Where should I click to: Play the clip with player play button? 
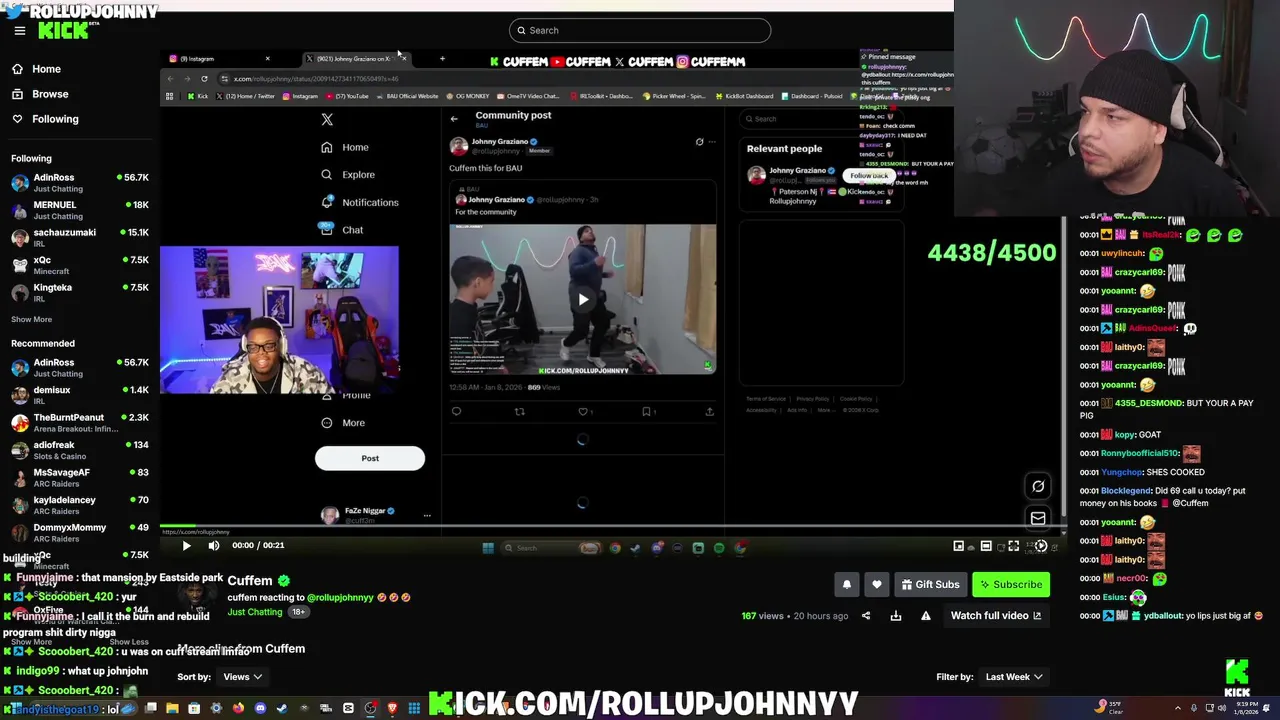click(186, 545)
